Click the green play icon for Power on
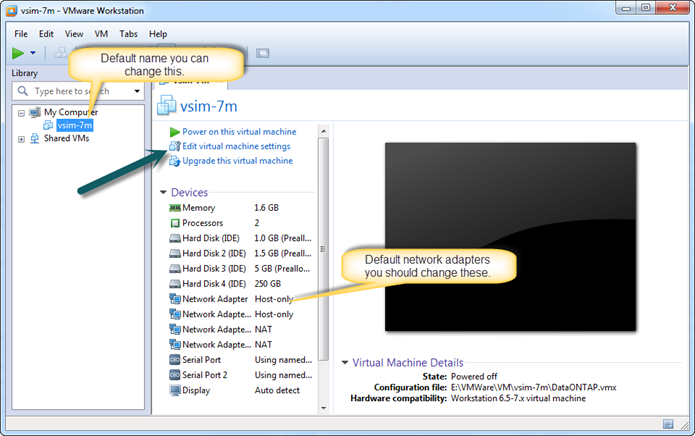Viewport: 695px width, 436px height. coord(175,132)
